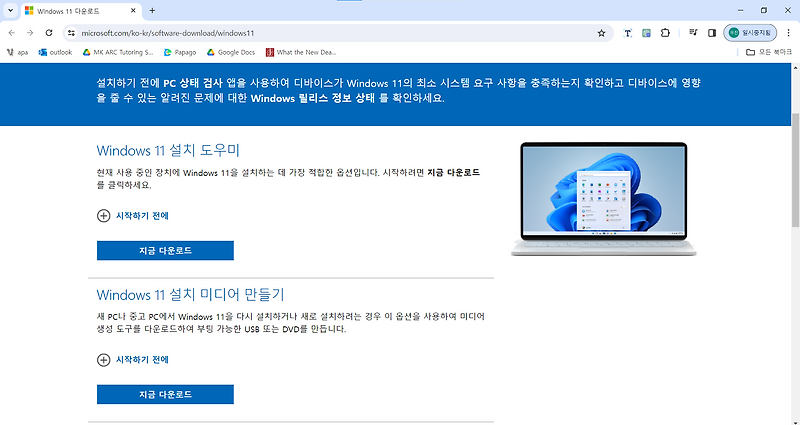This screenshot has width=800, height=425.
Task: Expand 시작하기 전에 under 설치 미디어 만들기
Action: [x=133, y=360]
